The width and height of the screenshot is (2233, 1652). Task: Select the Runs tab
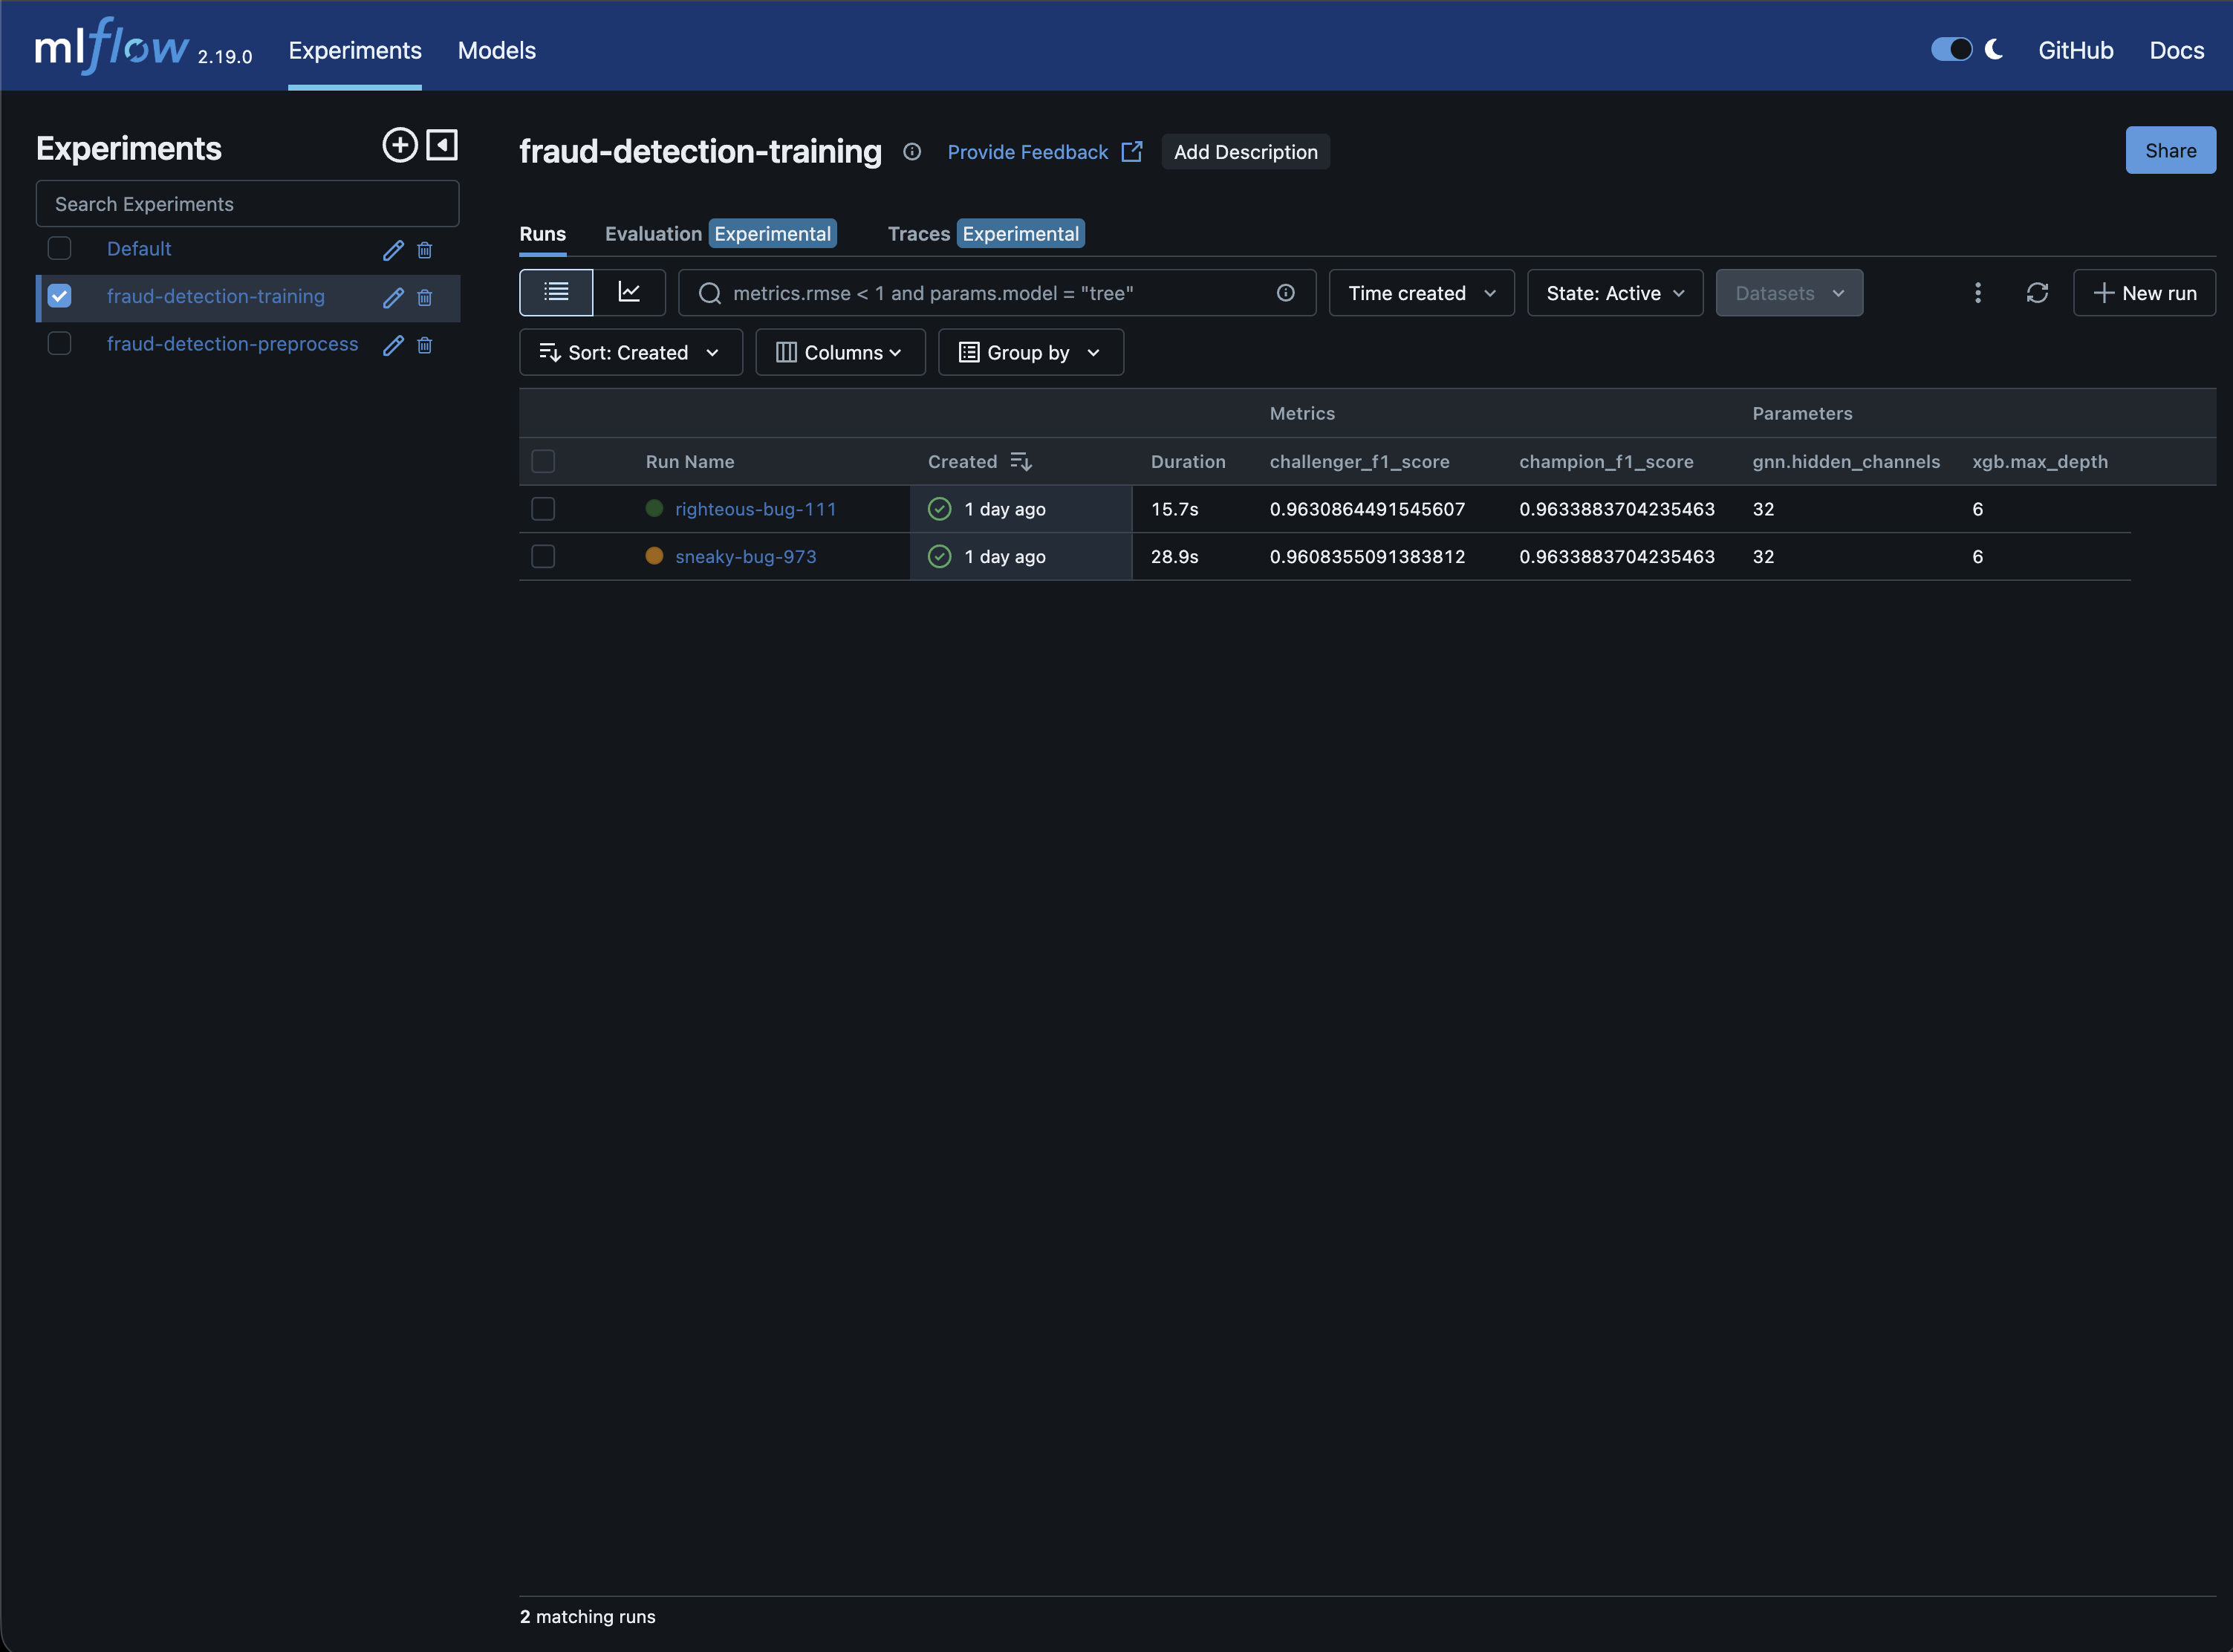[543, 234]
